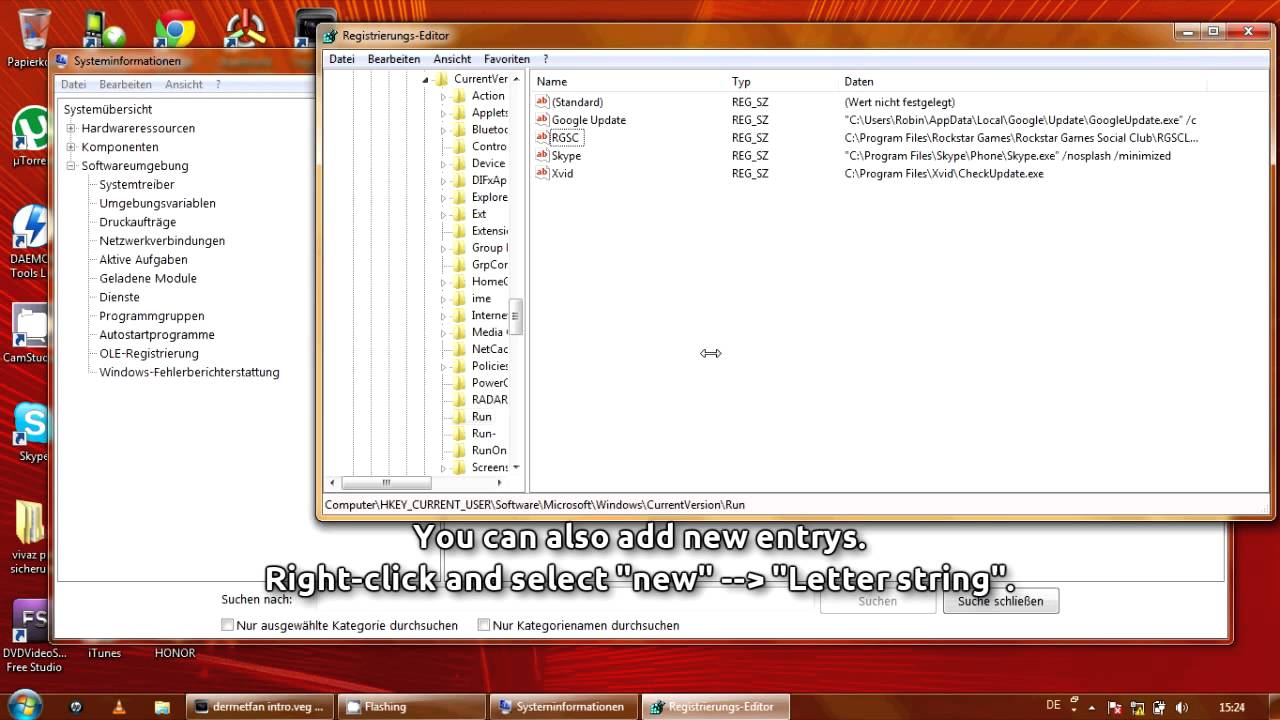Click the registry tree horizontal scrollbar thumb
Image resolution: width=1280 pixels, height=720 pixels.
(385, 483)
